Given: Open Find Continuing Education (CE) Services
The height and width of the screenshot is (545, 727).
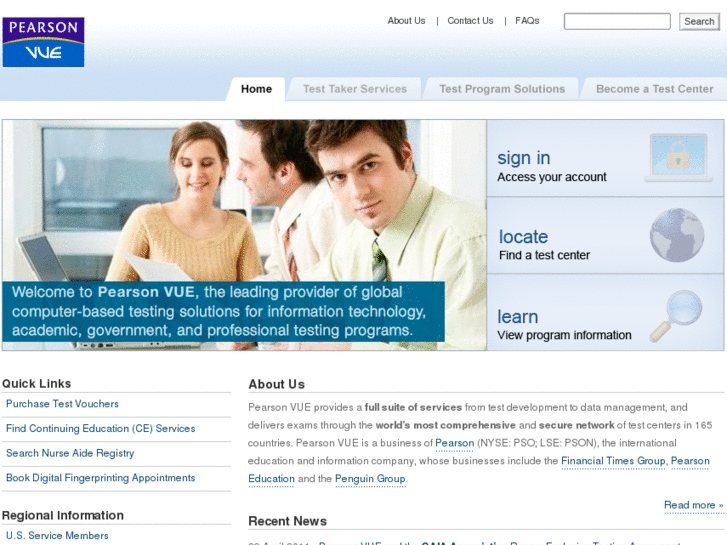Looking at the screenshot, I should pos(101,429).
